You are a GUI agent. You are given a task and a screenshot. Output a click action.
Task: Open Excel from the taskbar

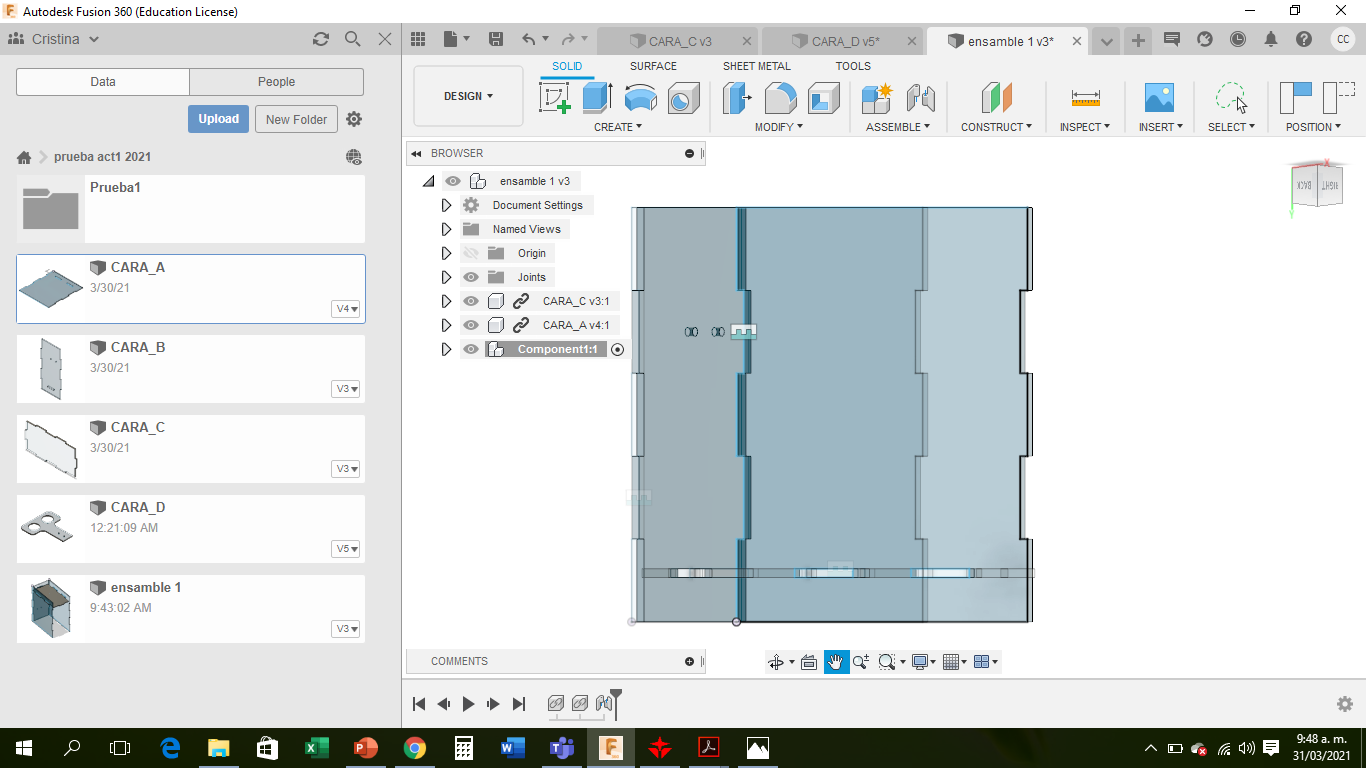[x=316, y=747]
